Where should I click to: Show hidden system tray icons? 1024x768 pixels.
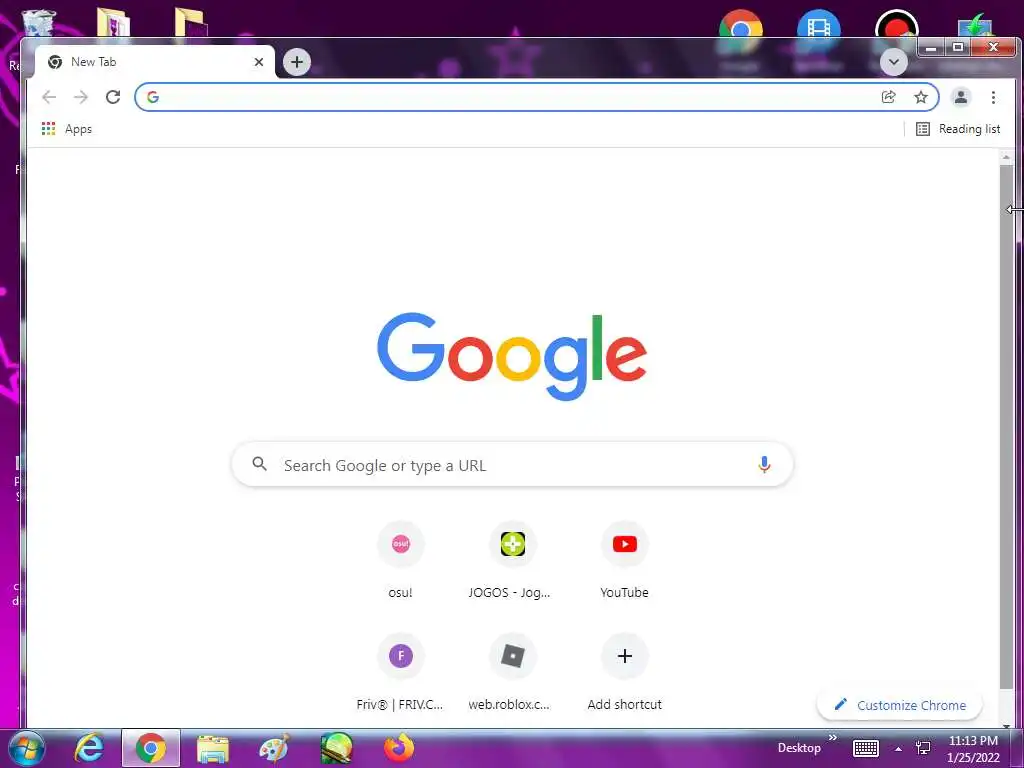pos(899,749)
